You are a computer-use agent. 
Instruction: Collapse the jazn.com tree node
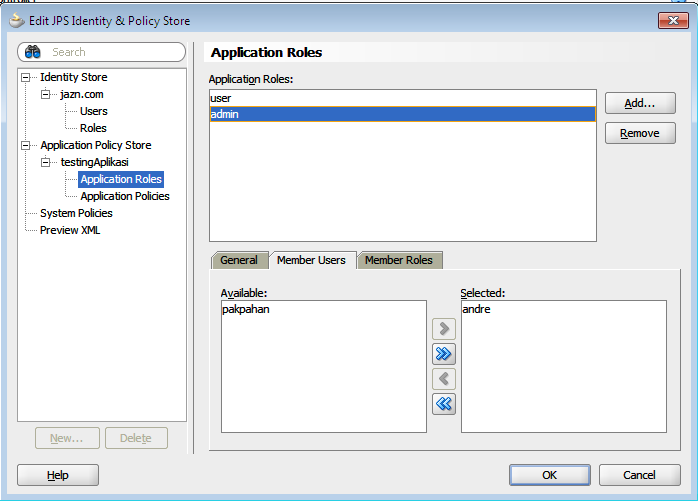point(45,94)
